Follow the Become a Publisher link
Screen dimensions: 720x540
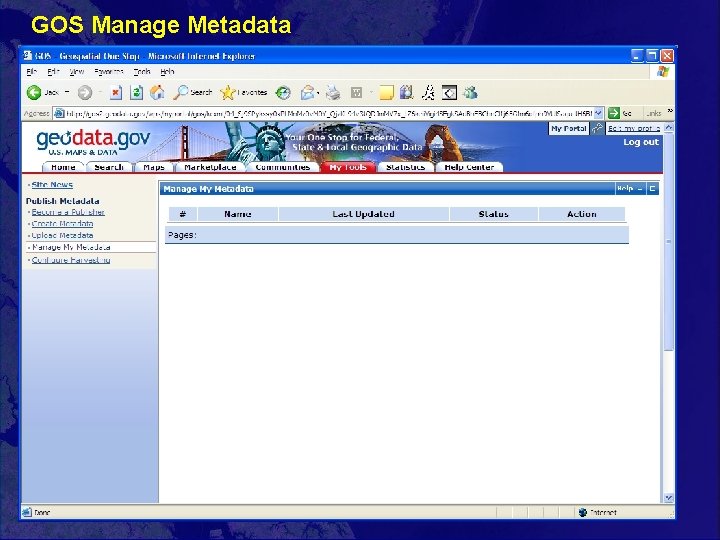[x=68, y=212]
